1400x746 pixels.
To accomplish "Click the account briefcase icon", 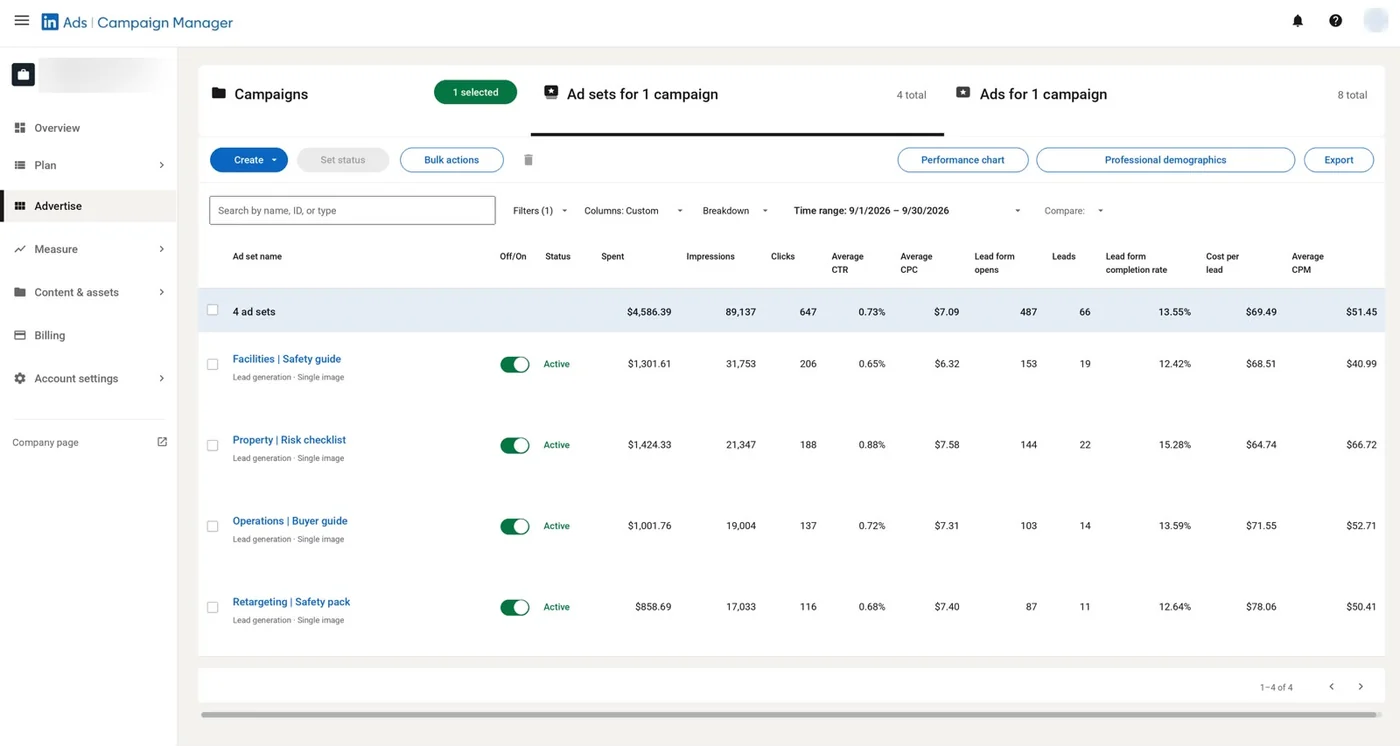I will point(23,74).
